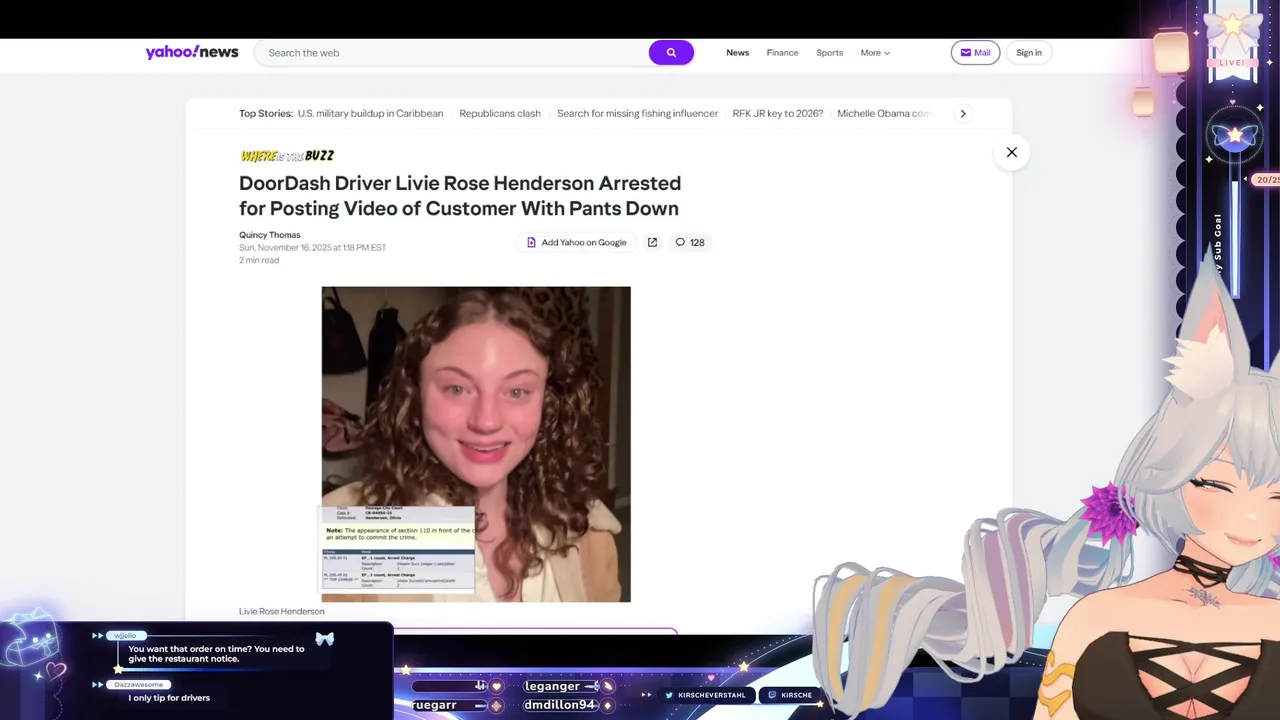Close the article with the X button
Screen dimensions: 1280x720
tap(1011, 152)
